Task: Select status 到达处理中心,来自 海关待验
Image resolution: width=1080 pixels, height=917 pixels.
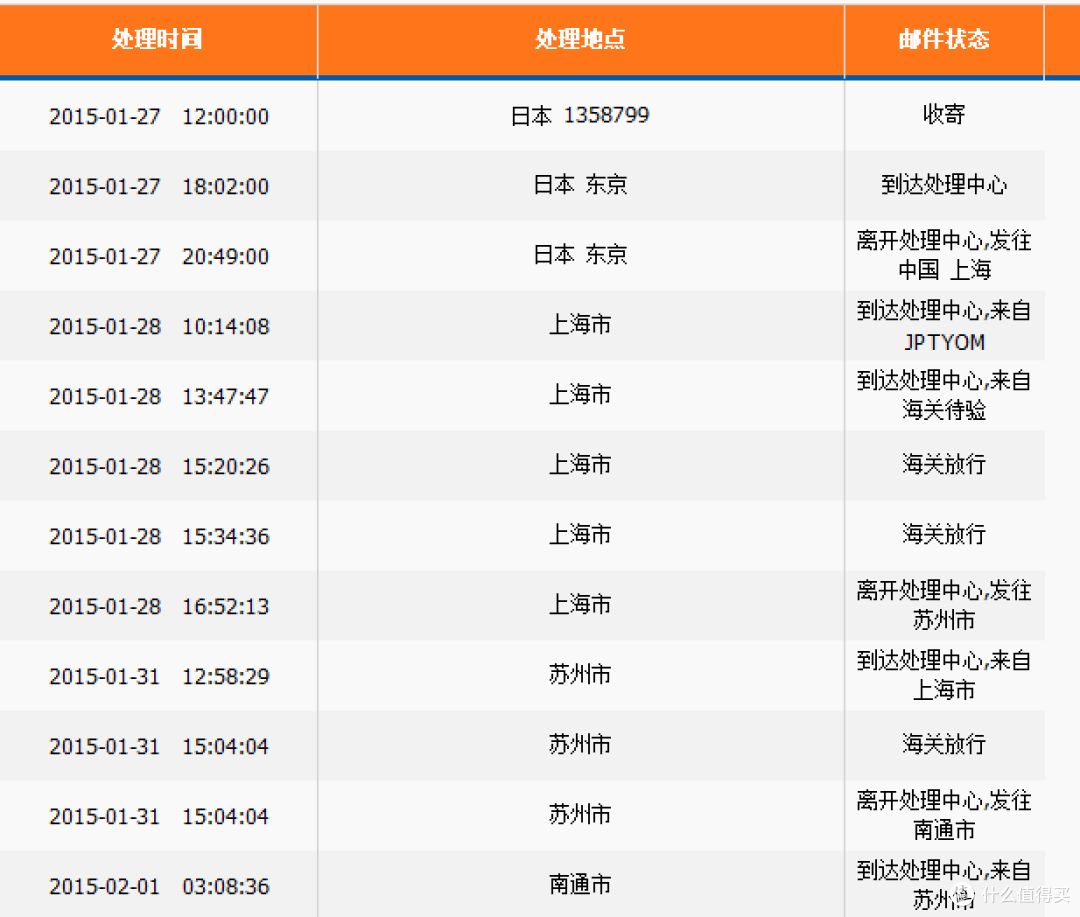Action: (944, 395)
